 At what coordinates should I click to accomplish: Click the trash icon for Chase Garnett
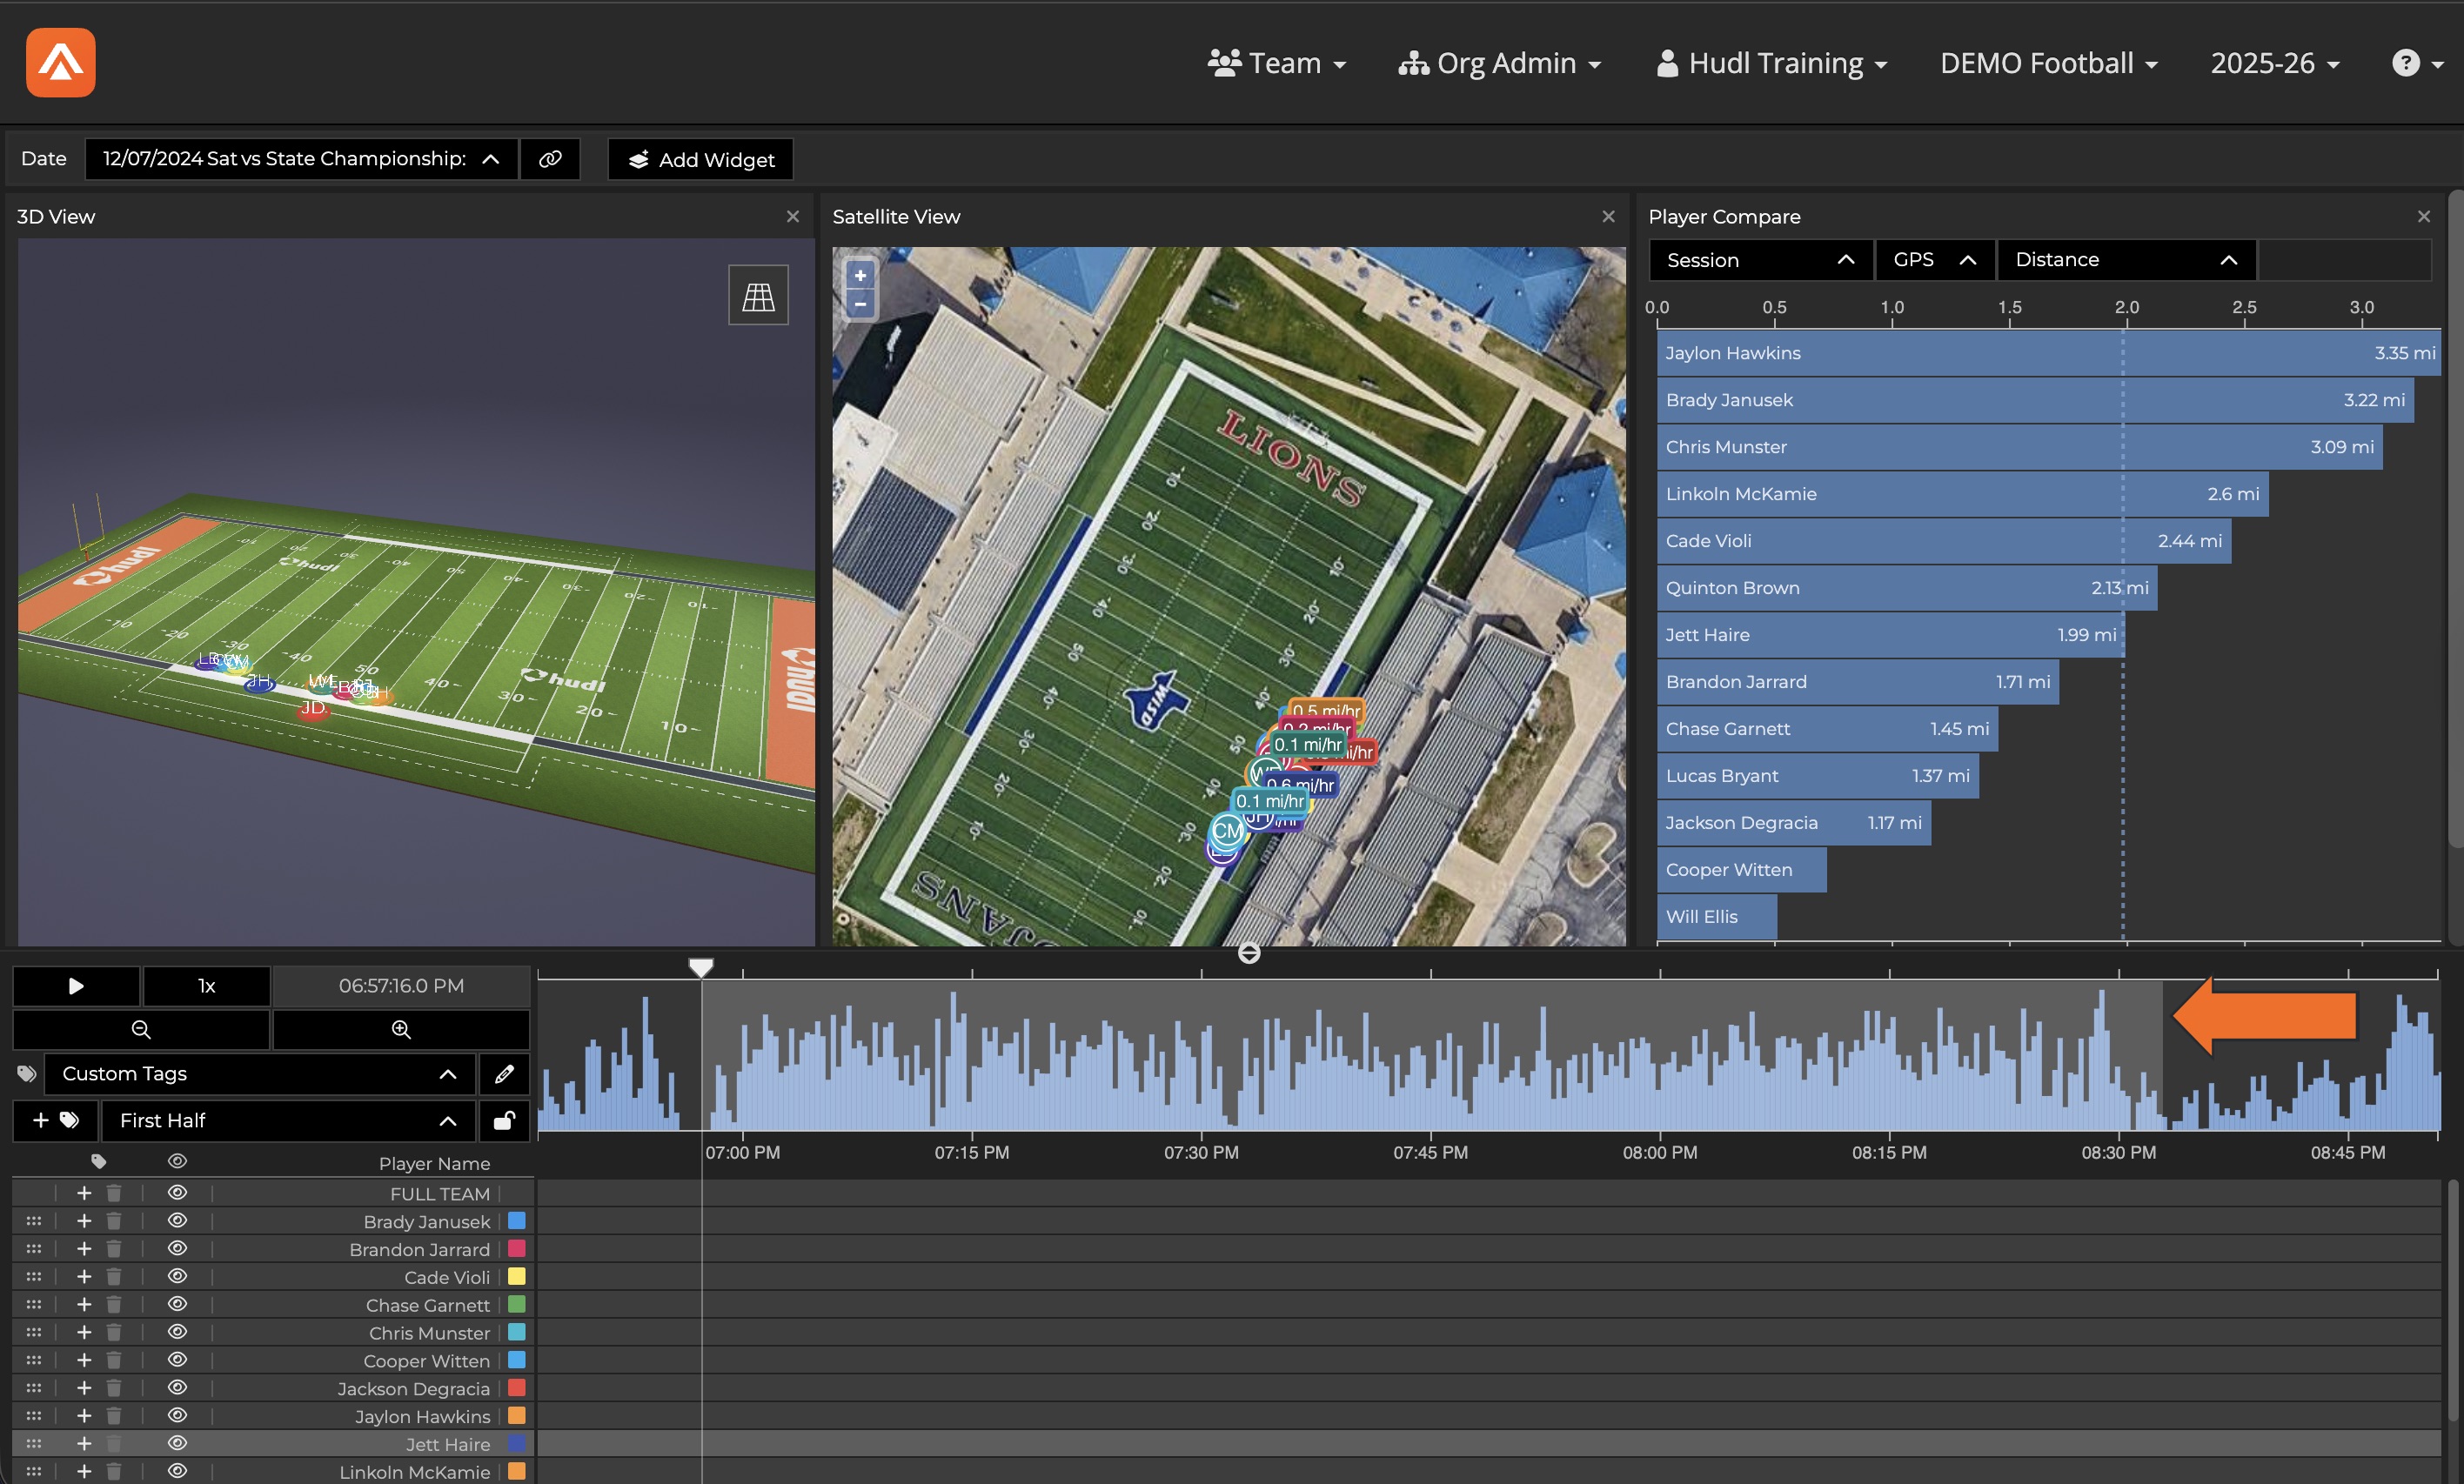coord(114,1305)
